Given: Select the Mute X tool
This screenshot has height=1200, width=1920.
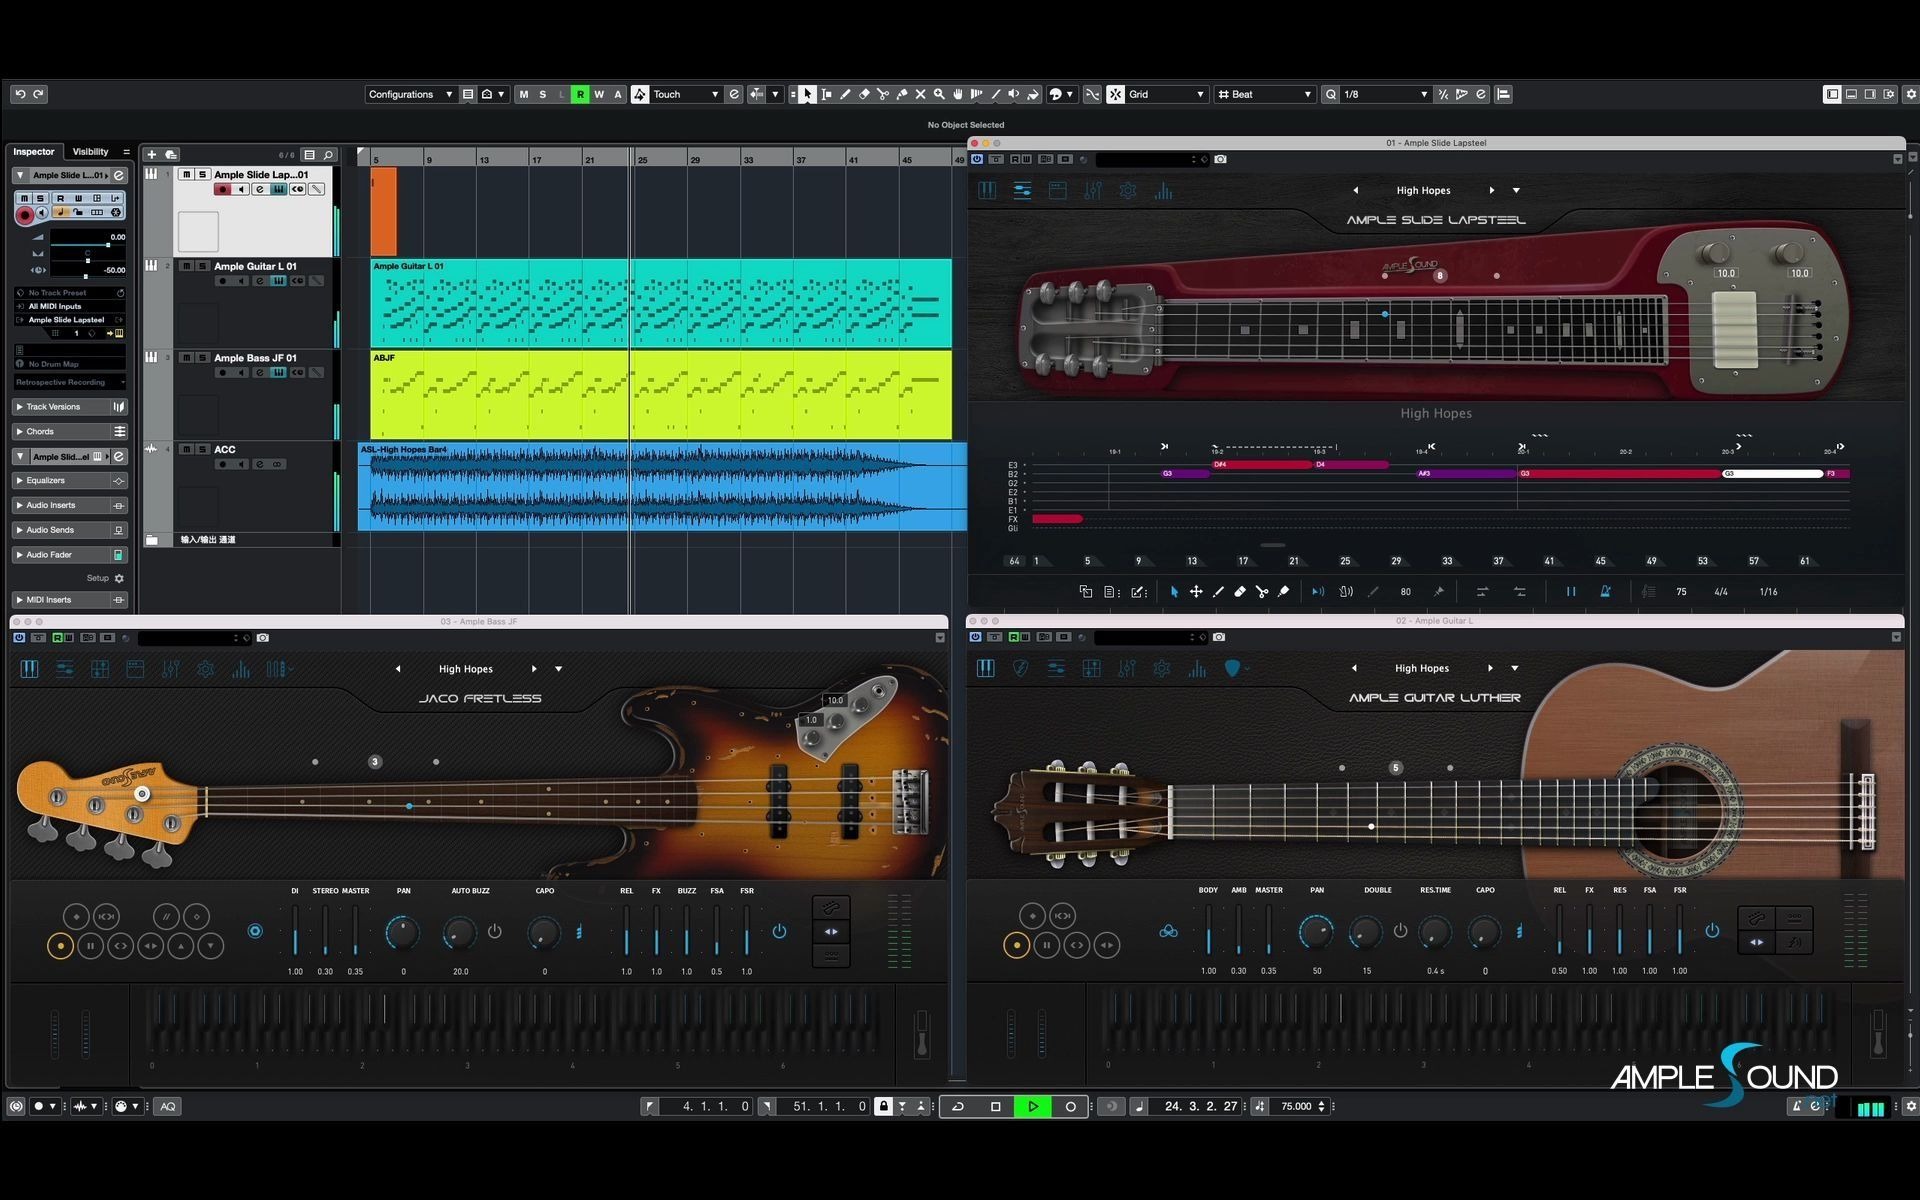Looking at the screenshot, I should (921, 94).
